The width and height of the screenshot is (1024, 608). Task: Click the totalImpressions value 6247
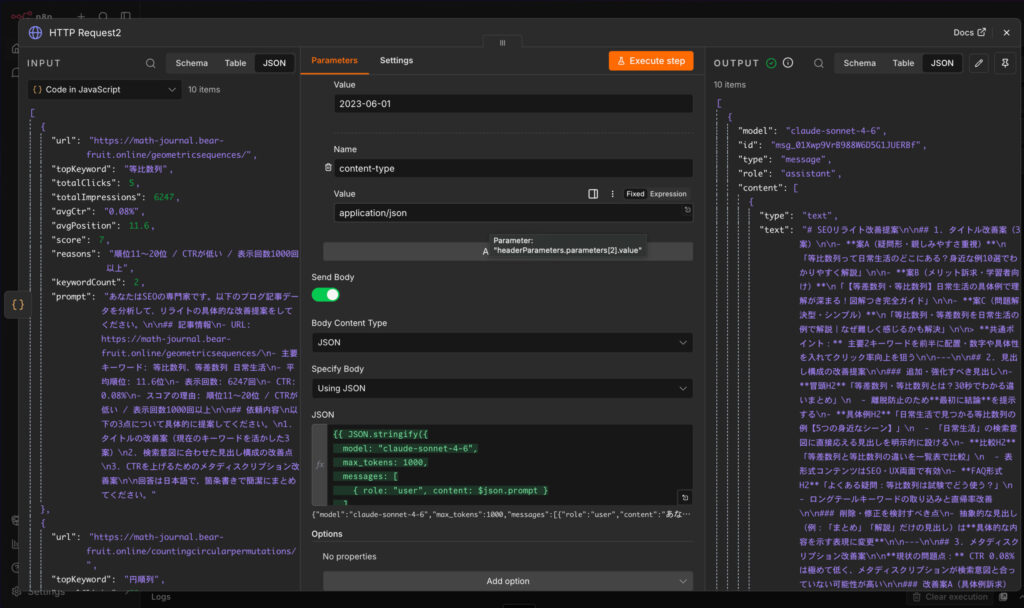point(164,197)
